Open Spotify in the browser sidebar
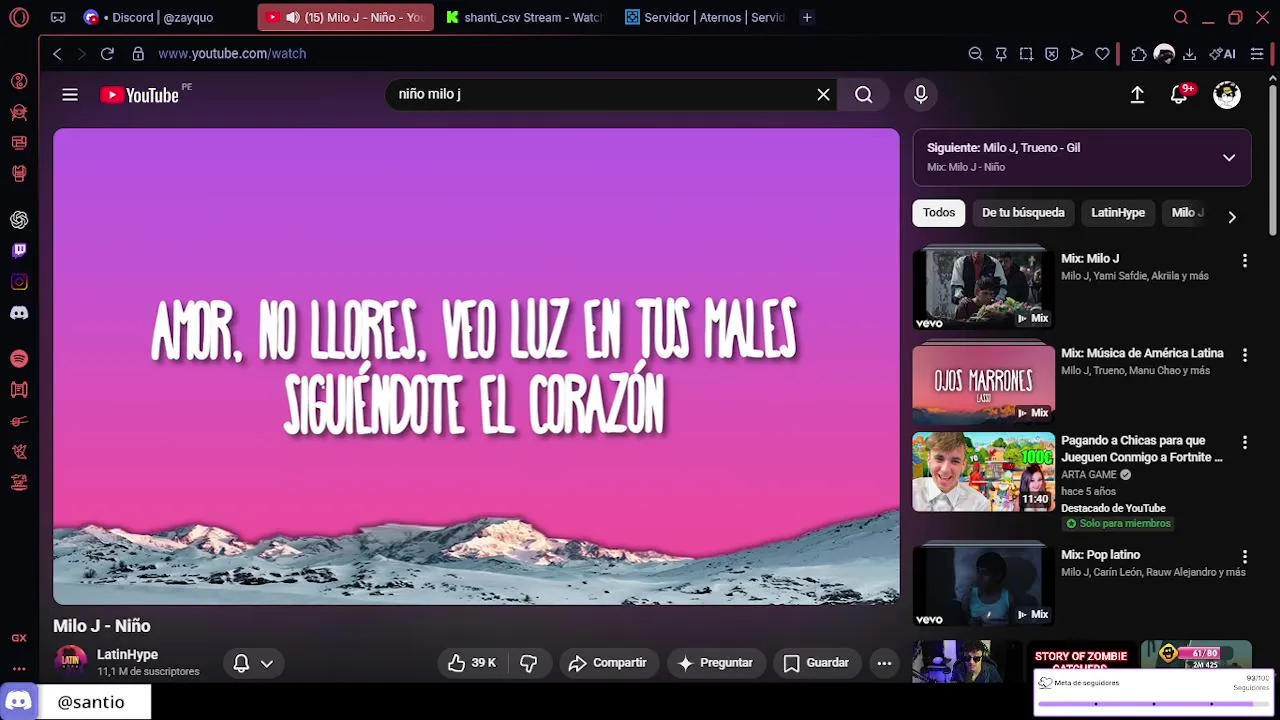1280x720 pixels. point(19,358)
